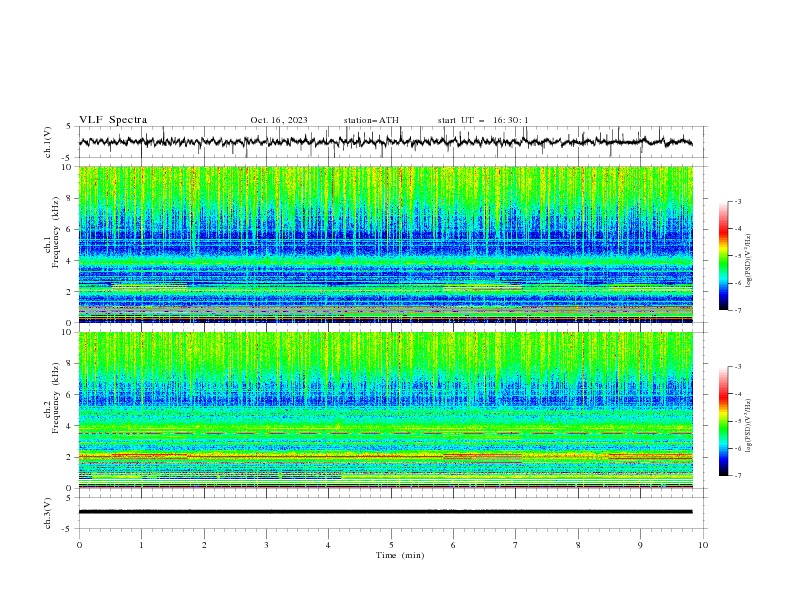
Task: Click the "0" tick on the time axis
Action: pyautogui.click(x=79, y=545)
